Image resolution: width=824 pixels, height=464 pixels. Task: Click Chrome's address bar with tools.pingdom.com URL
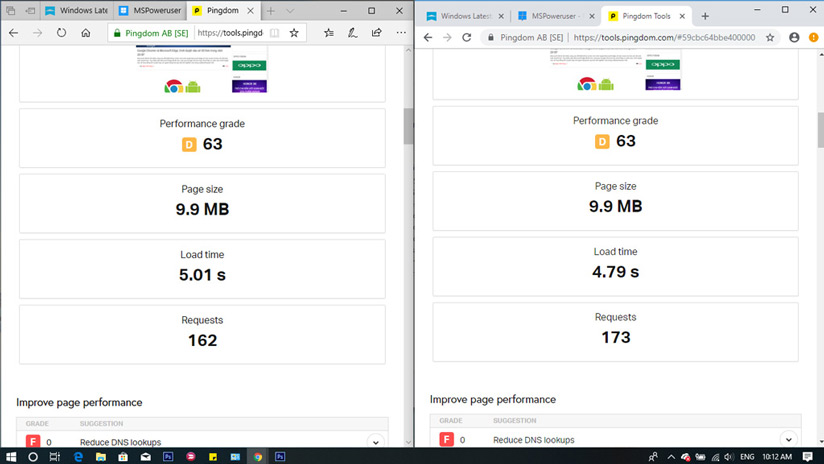[x=664, y=37]
